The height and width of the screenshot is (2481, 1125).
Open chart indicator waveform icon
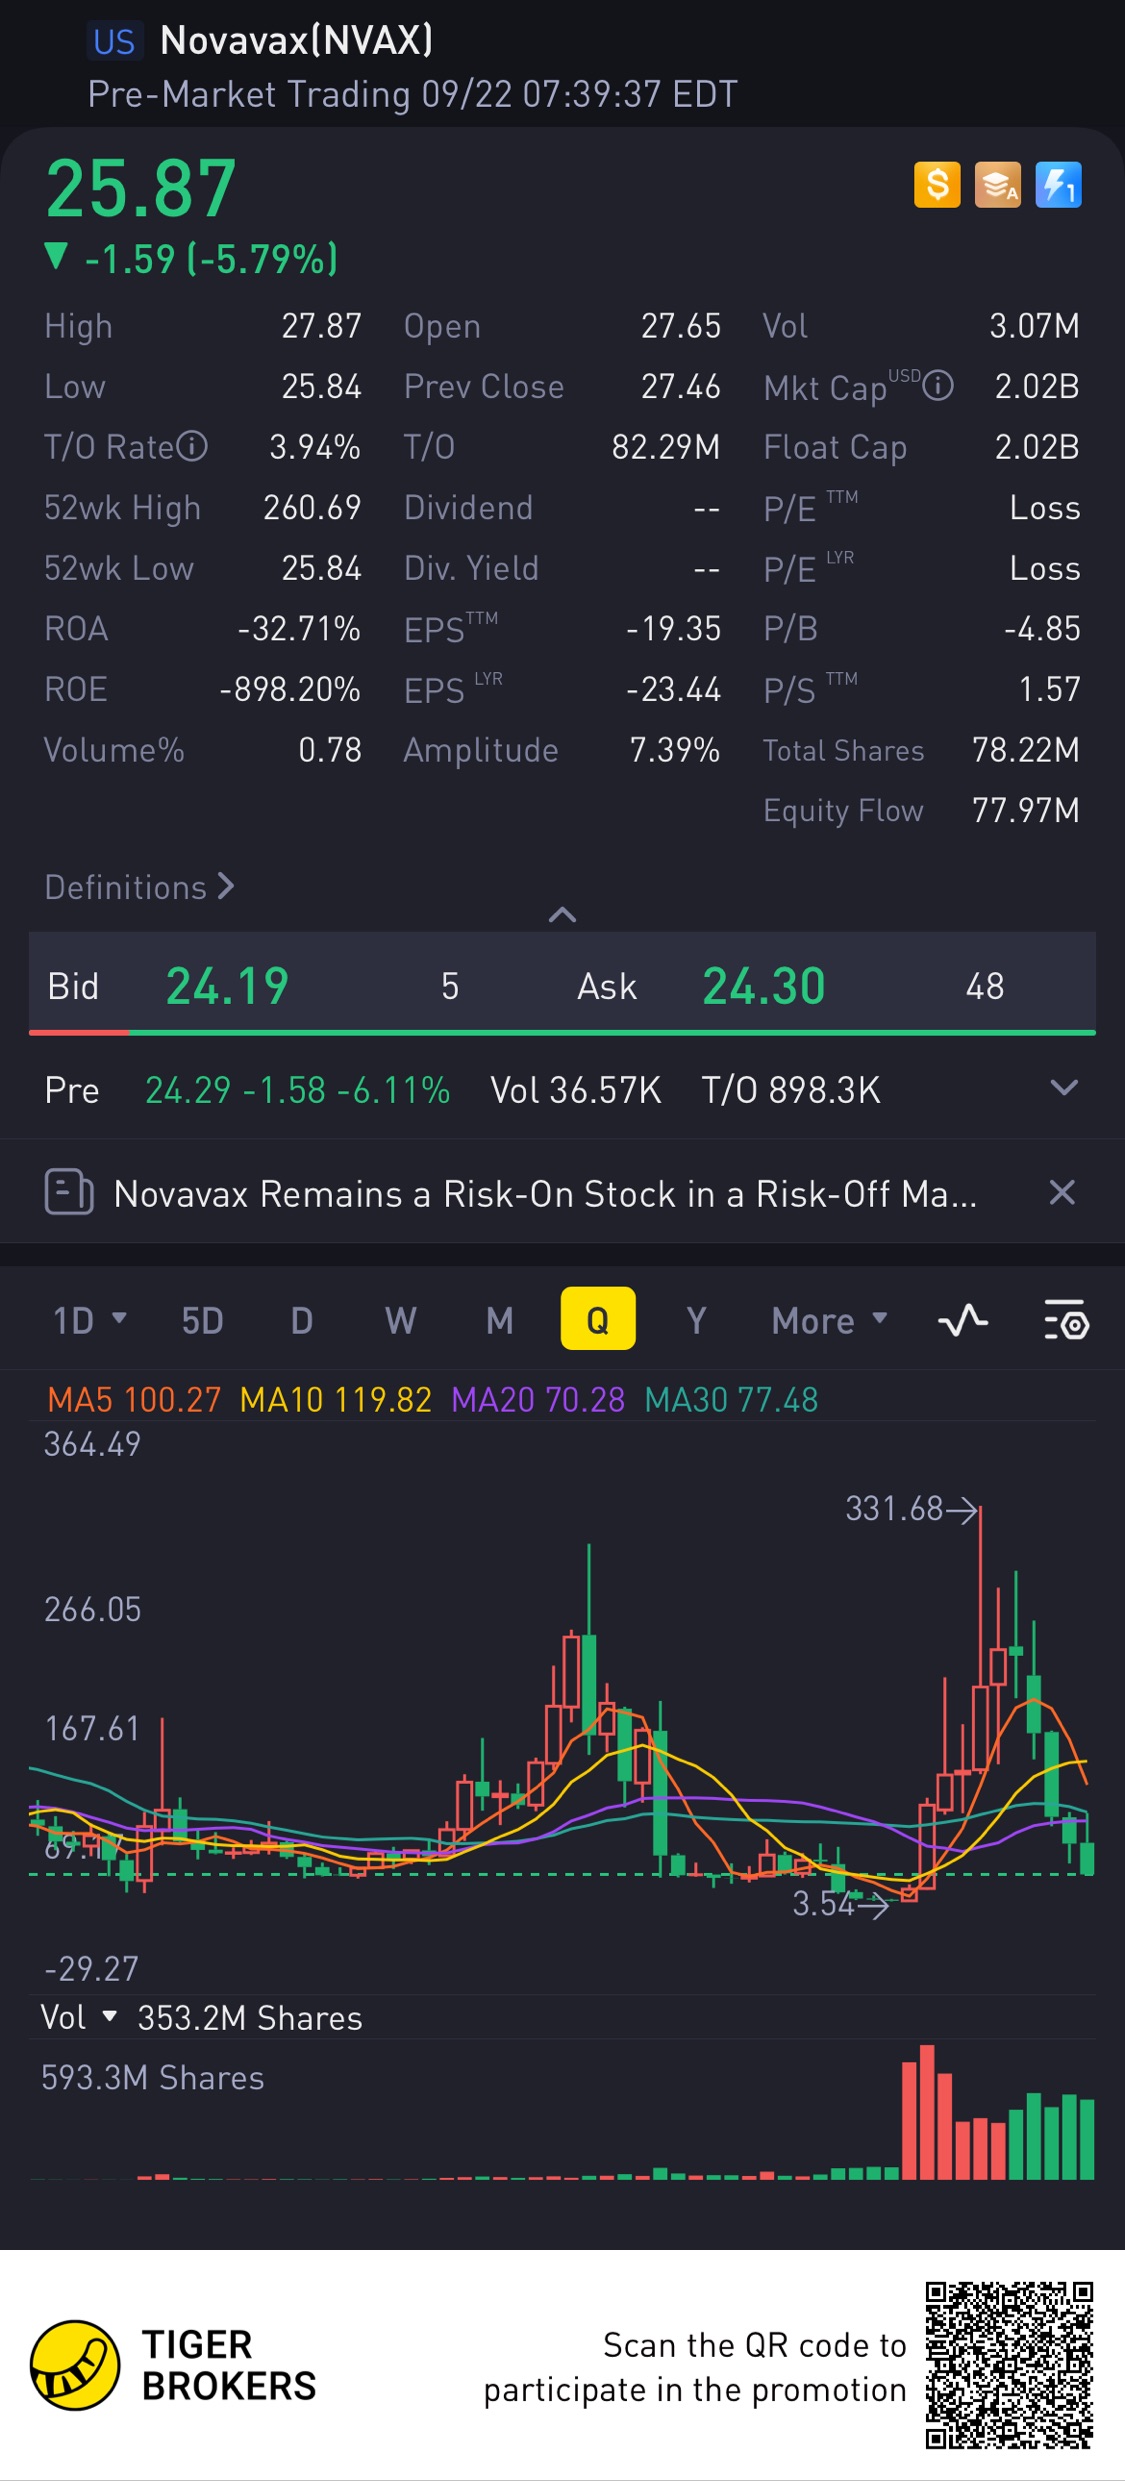coord(963,1320)
